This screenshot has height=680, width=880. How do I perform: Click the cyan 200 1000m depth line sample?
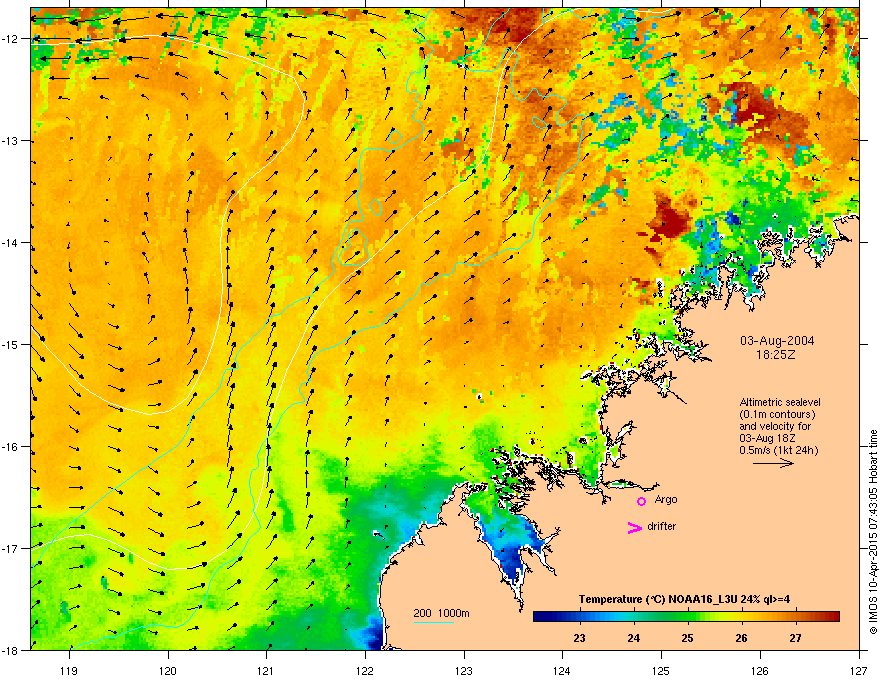coord(433,622)
